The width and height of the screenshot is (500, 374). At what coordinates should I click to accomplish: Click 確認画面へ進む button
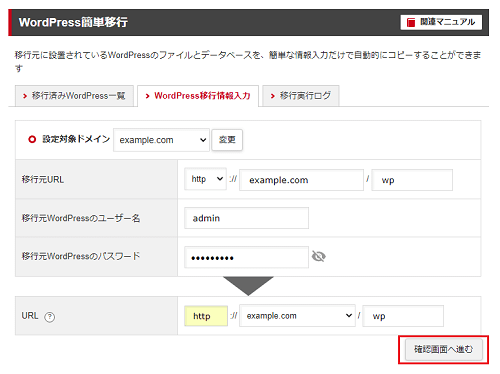(x=444, y=349)
